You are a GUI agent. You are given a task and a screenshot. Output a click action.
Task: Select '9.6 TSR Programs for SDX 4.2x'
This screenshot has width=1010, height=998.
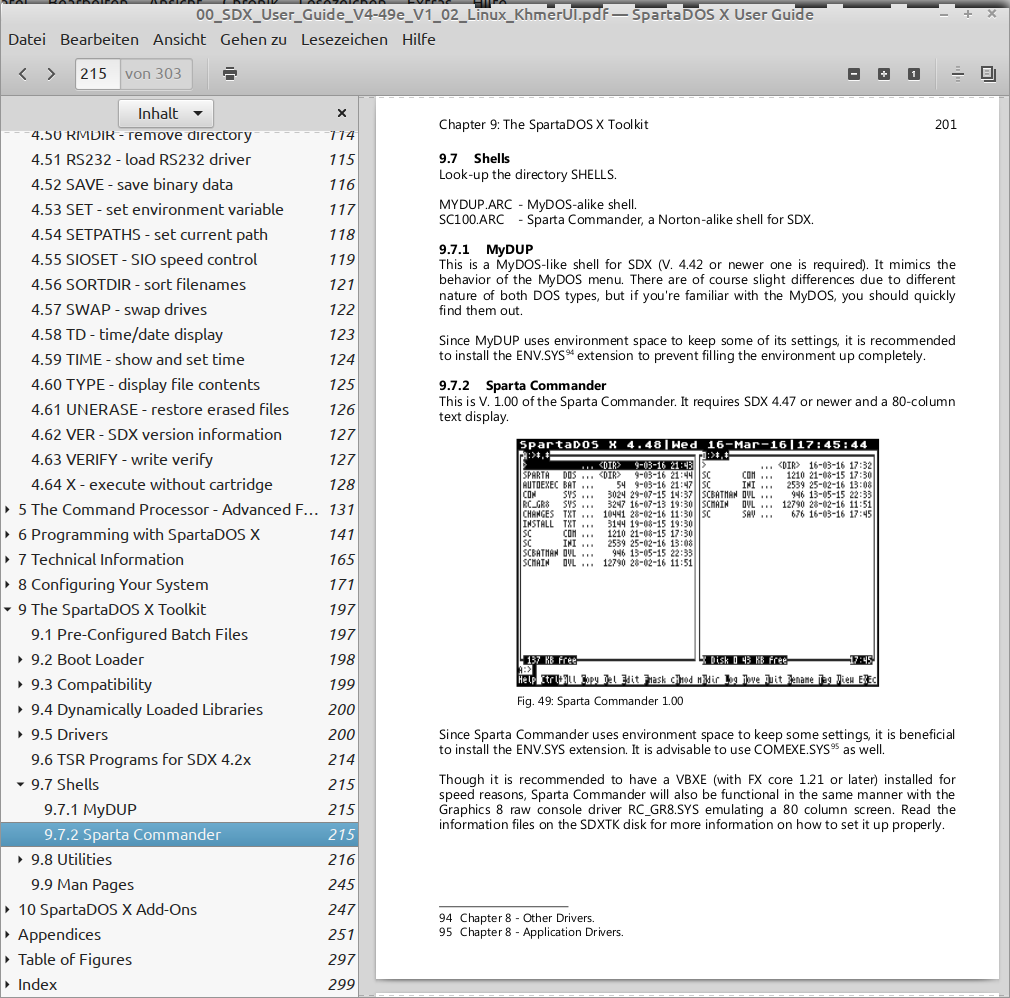click(x=179, y=760)
